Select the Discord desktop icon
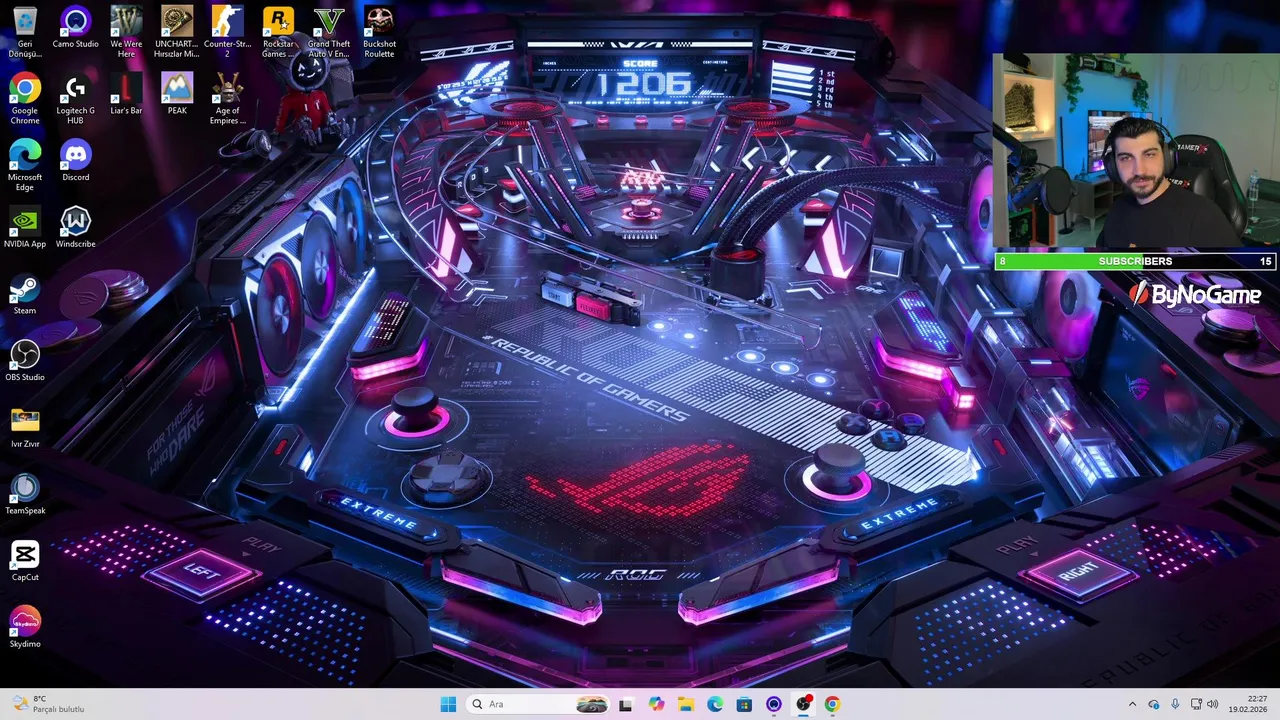1280x720 pixels. (x=75, y=161)
